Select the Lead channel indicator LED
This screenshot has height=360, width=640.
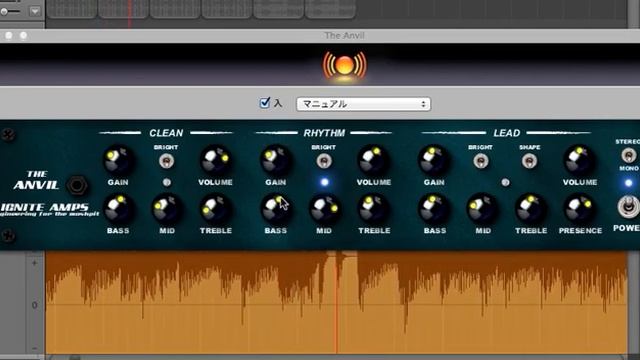click(x=505, y=182)
